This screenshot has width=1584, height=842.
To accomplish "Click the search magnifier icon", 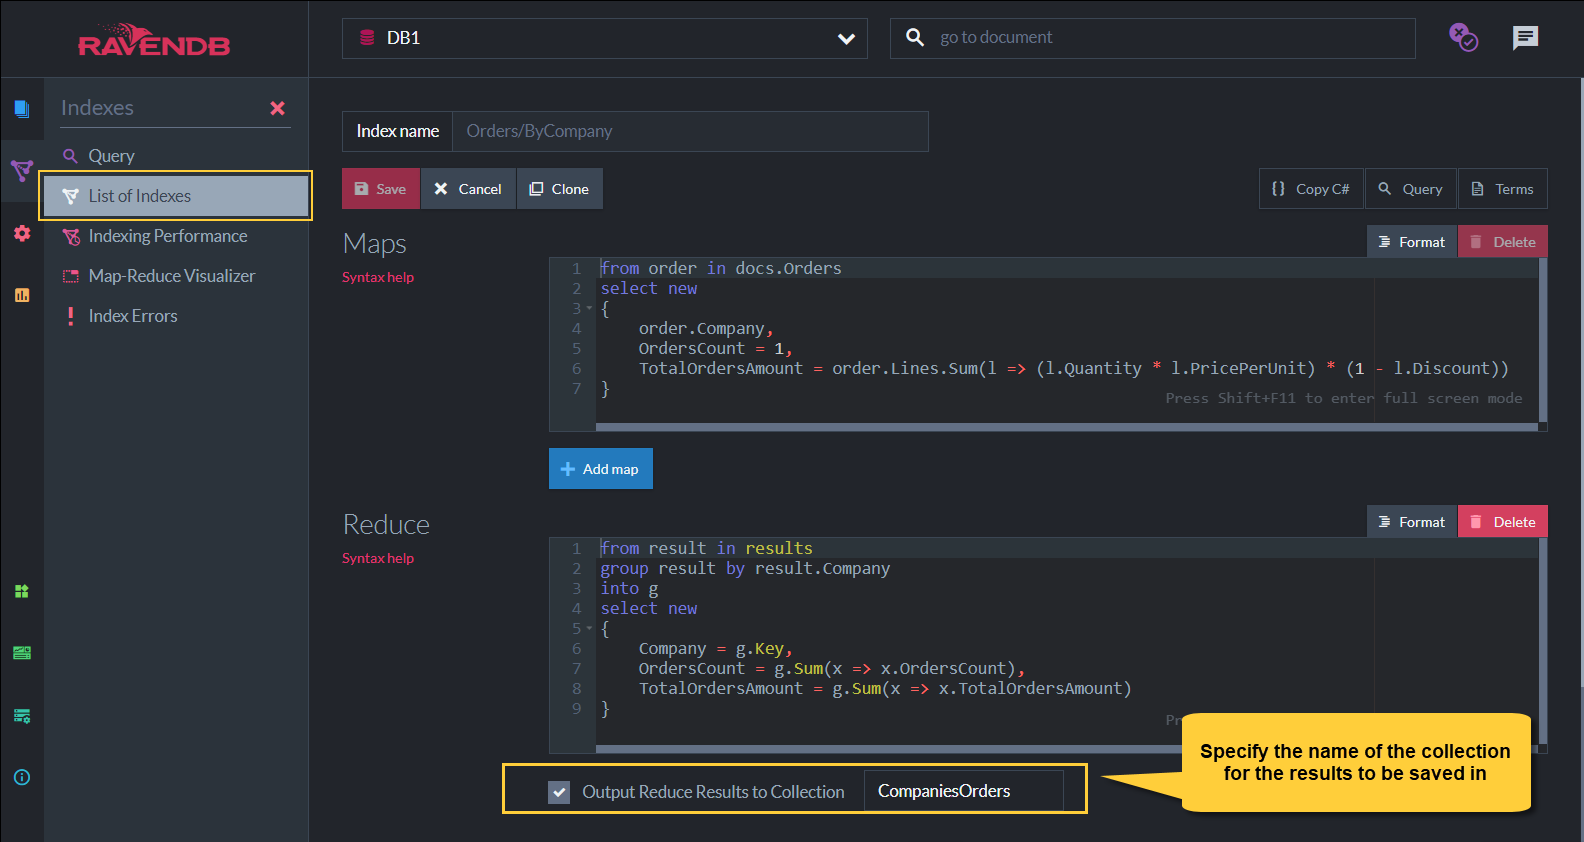I will tap(915, 38).
